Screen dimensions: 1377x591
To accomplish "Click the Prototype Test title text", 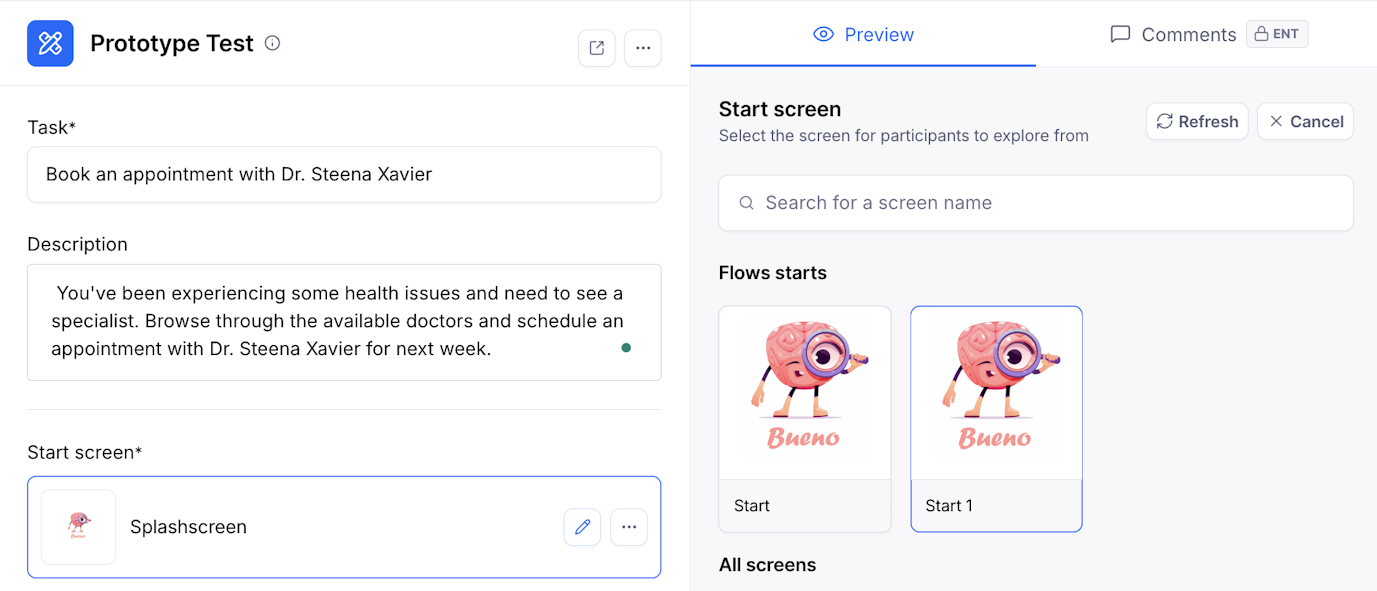I will point(172,43).
